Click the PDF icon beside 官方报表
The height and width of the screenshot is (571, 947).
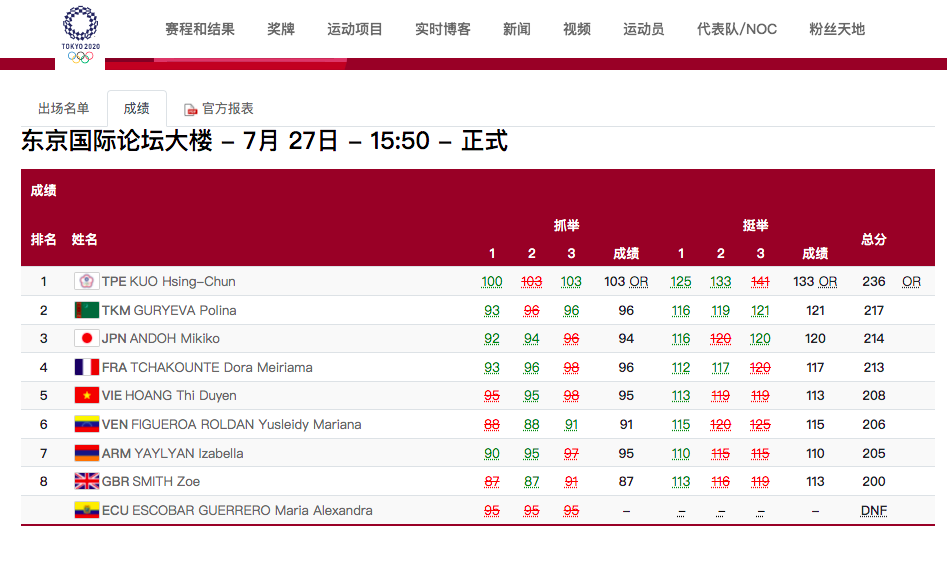(190, 109)
